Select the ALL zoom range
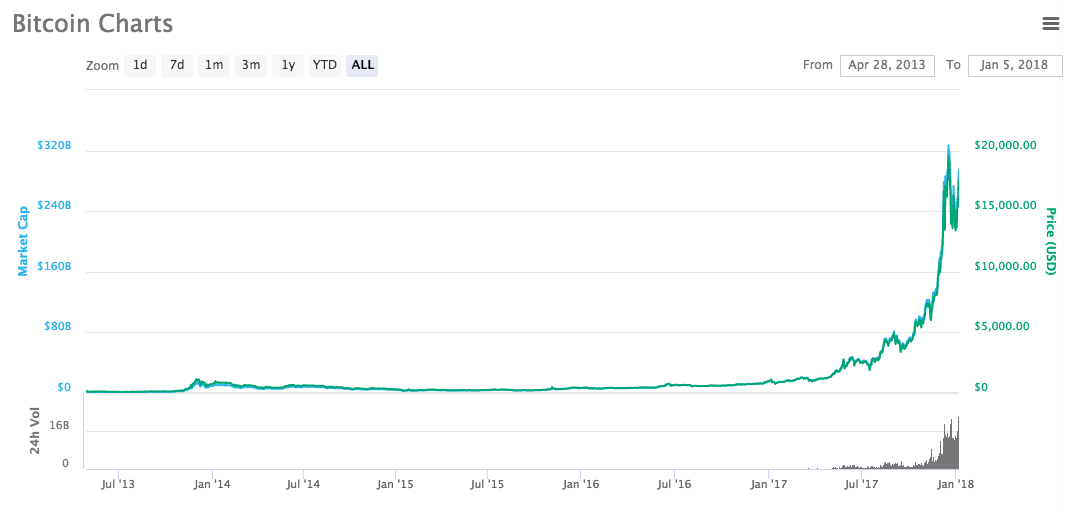This screenshot has height=514, width=1067. 363,65
